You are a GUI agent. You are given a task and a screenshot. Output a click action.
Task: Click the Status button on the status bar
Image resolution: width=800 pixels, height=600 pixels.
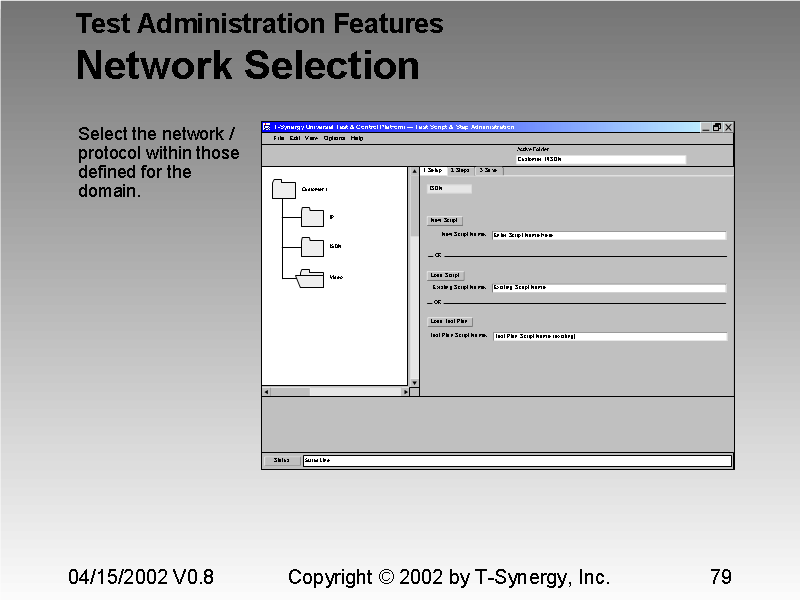[x=280, y=461]
